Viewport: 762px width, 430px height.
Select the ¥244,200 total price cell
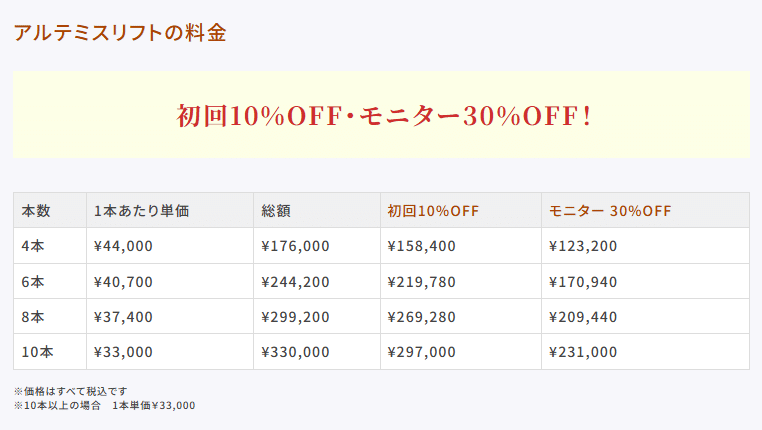pos(295,281)
